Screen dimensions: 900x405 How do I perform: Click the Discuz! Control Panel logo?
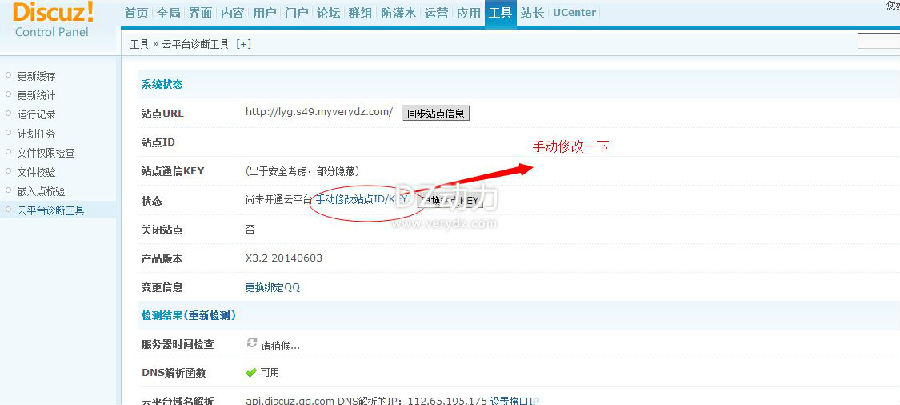point(53,18)
